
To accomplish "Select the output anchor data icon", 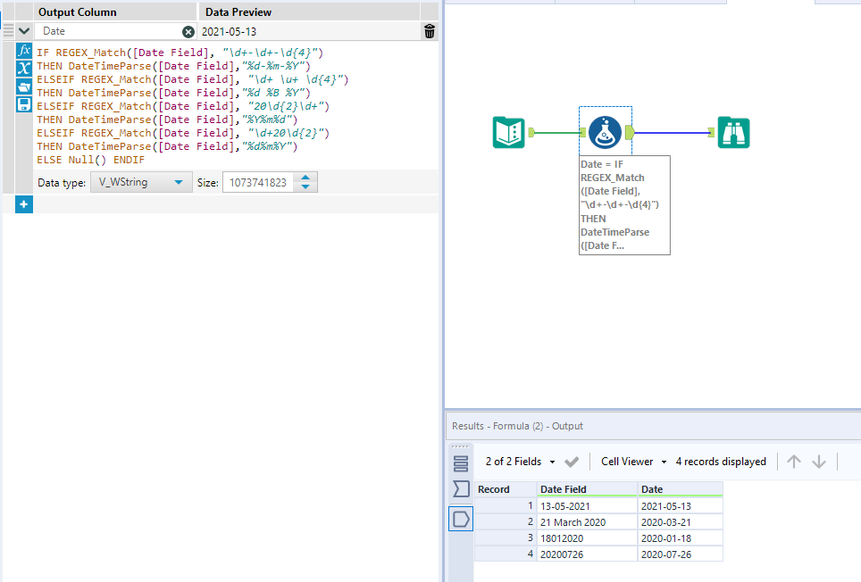I will click(461, 518).
